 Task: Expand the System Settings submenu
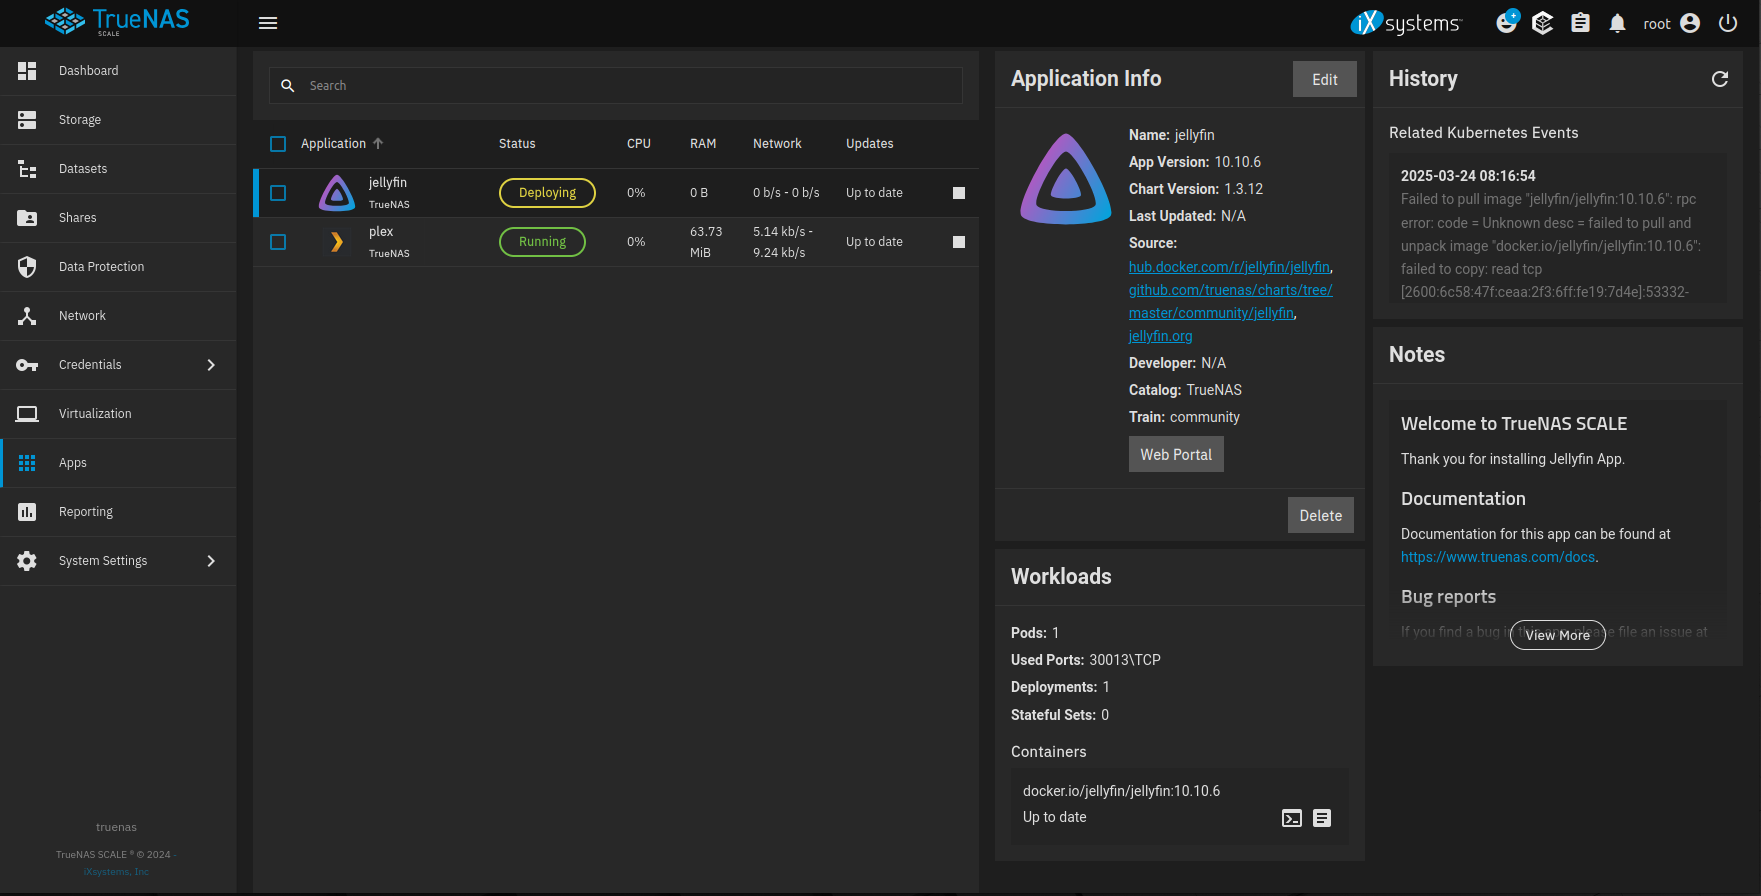tap(118, 561)
